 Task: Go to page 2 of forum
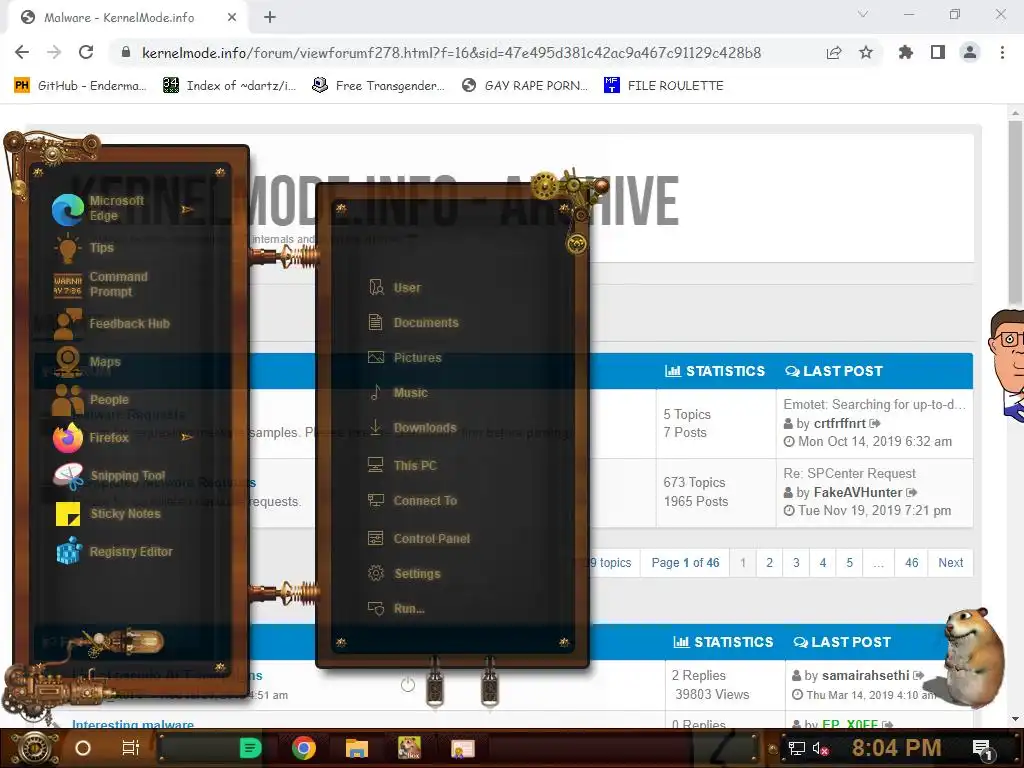point(769,562)
